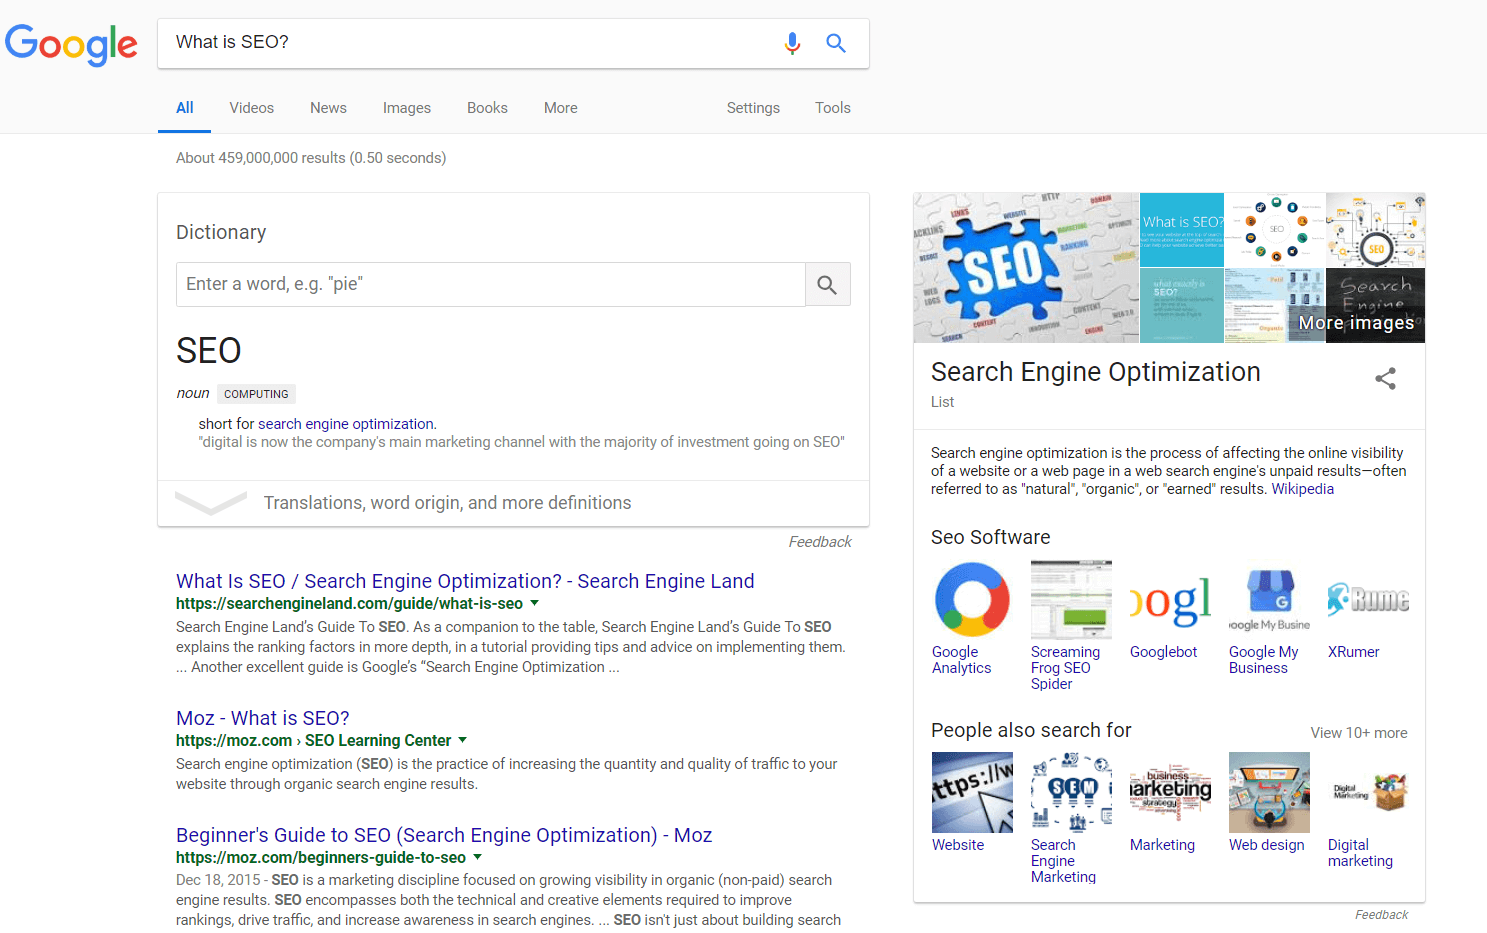Click the 'About 459,000,000 results' text

coord(311,158)
